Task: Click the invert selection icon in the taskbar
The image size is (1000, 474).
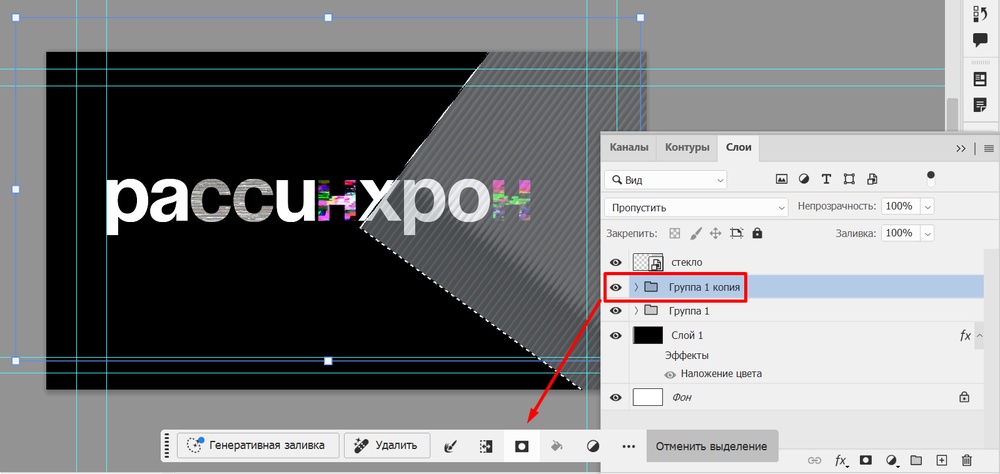Action: tap(485, 446)
